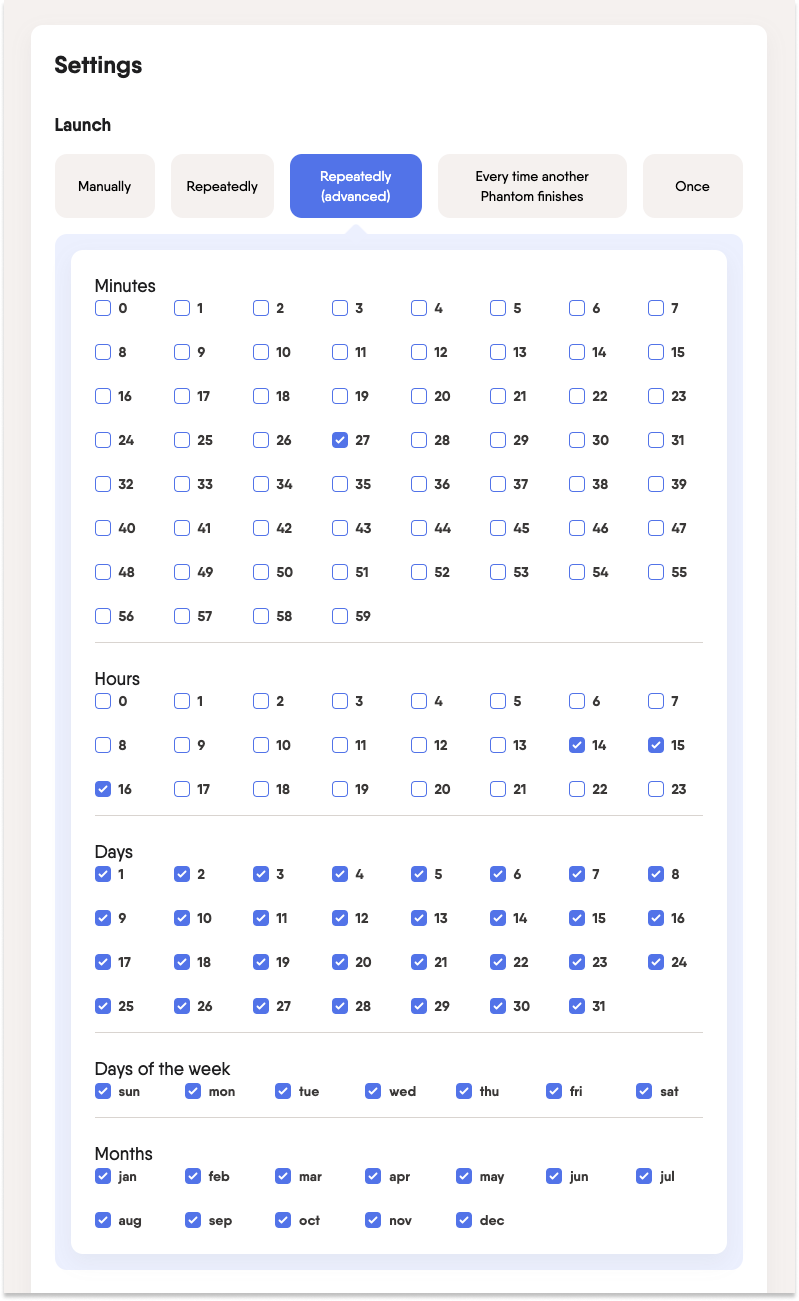799x1301 pixels.
Task: Enable hour 23 checkbox
Action: (x=656, y=789)
